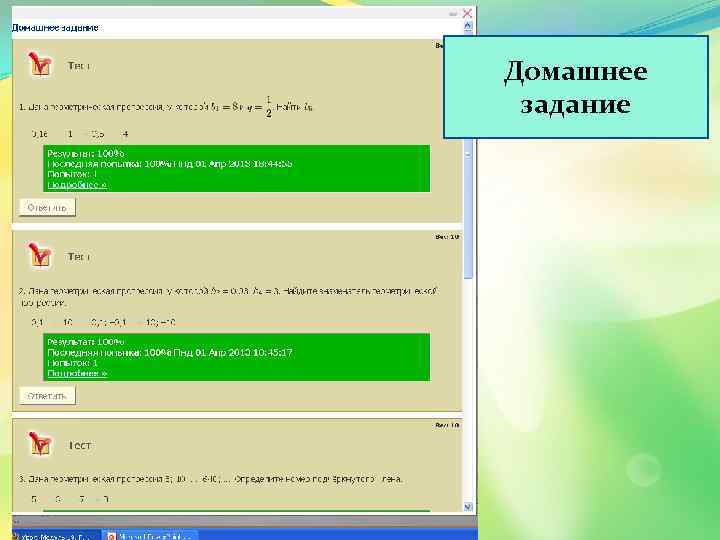Click the large Домашнее задание slide title
This screenshot has height=540, width=720.
[x=576, y=87]
